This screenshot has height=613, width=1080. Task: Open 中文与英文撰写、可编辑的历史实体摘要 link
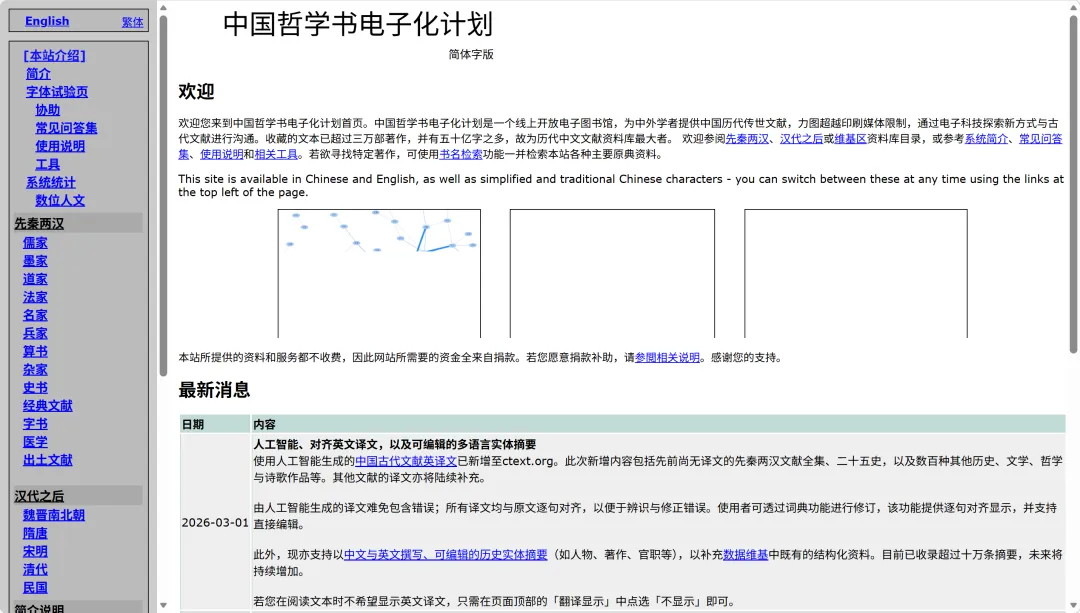(446, 554)
